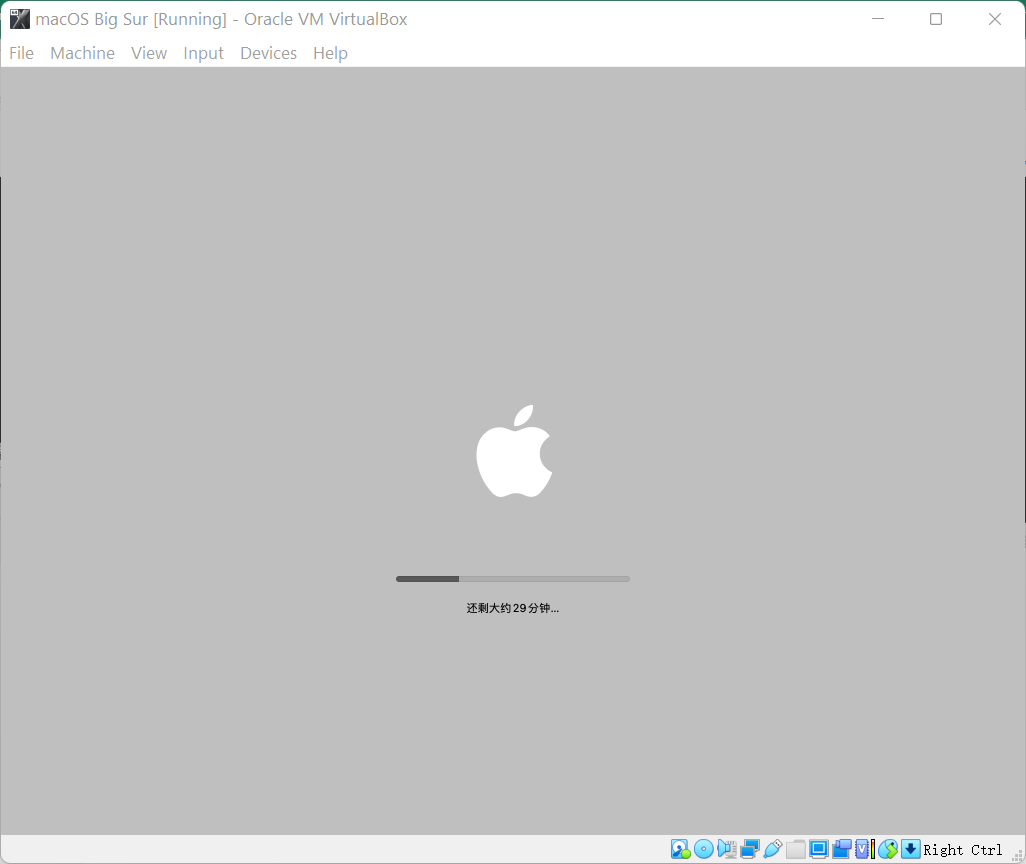
Task: Click the audio indicator icon
Action: pos(726,850)
